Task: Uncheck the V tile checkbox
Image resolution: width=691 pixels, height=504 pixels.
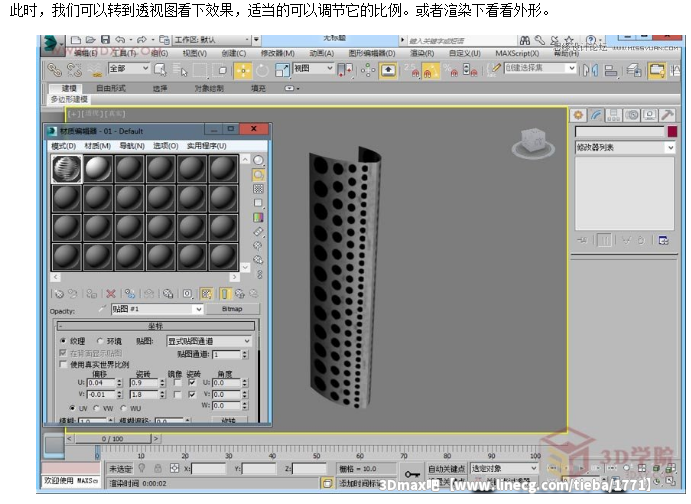Action: point(192,394)
